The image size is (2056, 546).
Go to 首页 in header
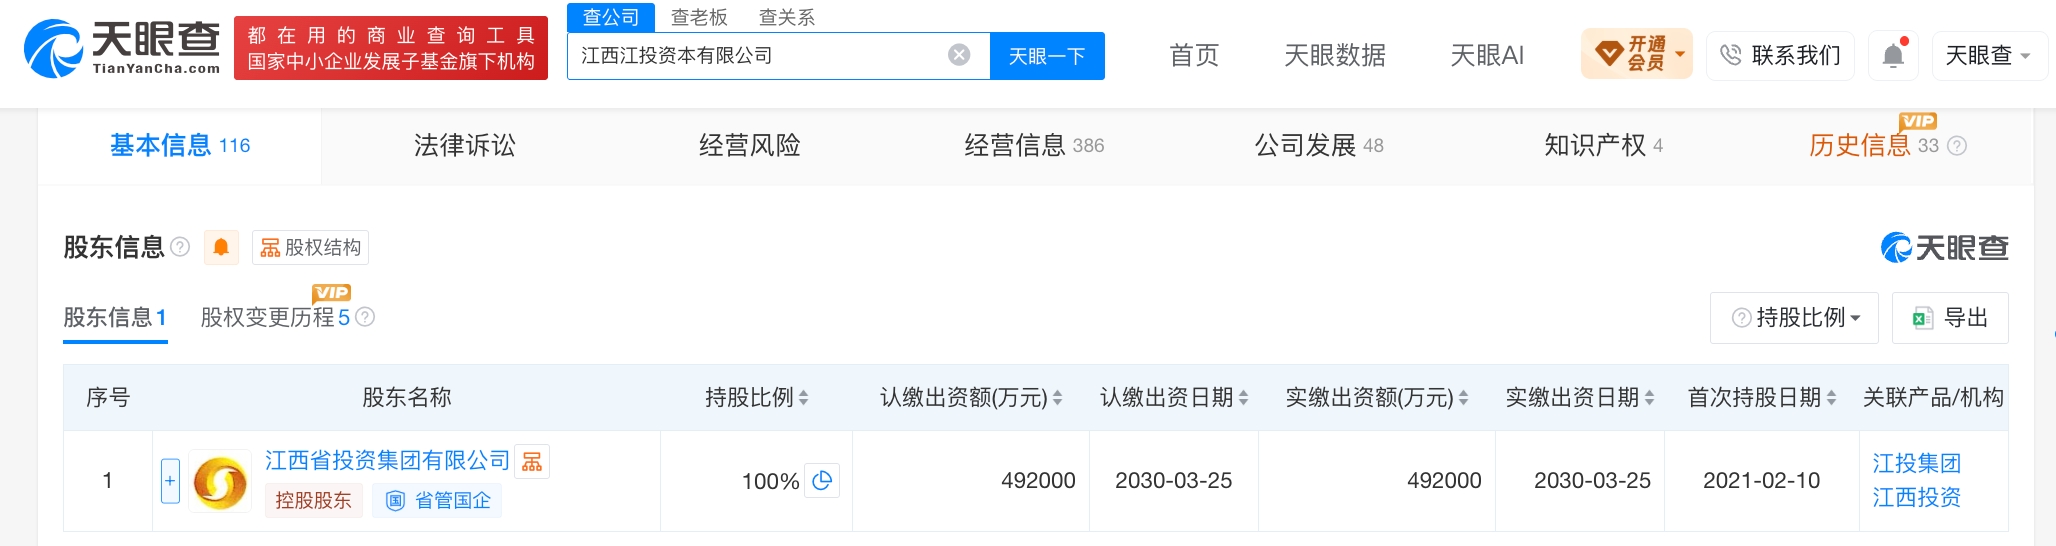1194,55
